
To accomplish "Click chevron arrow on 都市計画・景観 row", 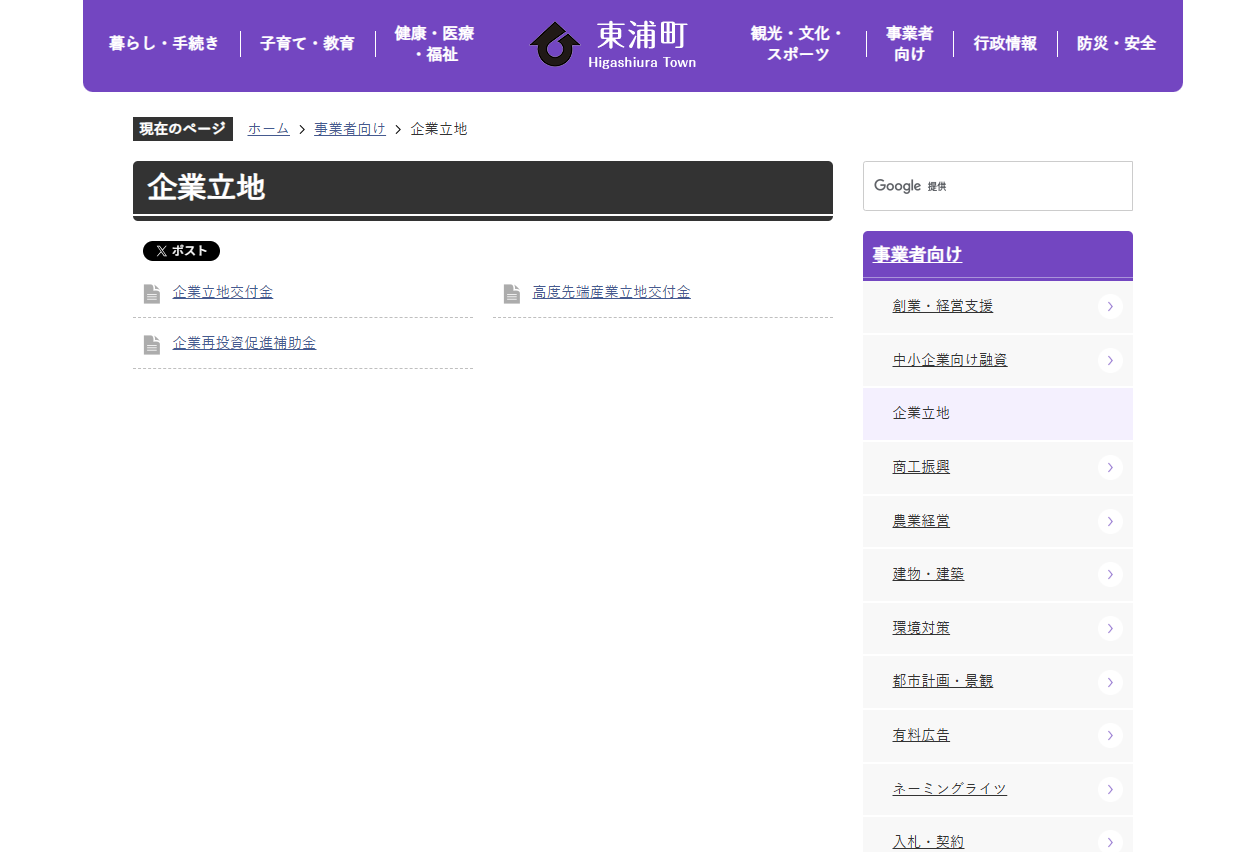I will click(x=1110, y=682).
